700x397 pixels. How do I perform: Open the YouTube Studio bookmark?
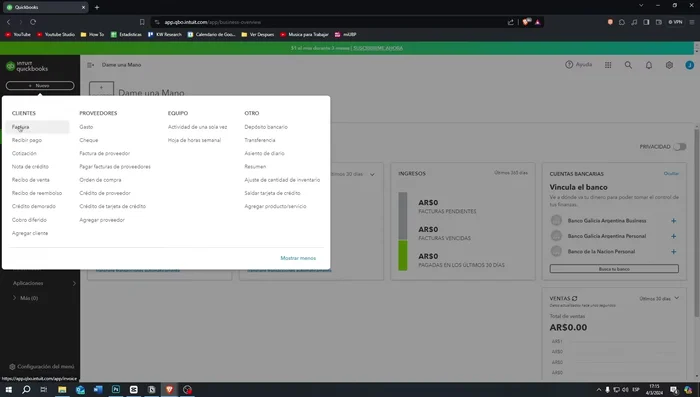(56, 34)
